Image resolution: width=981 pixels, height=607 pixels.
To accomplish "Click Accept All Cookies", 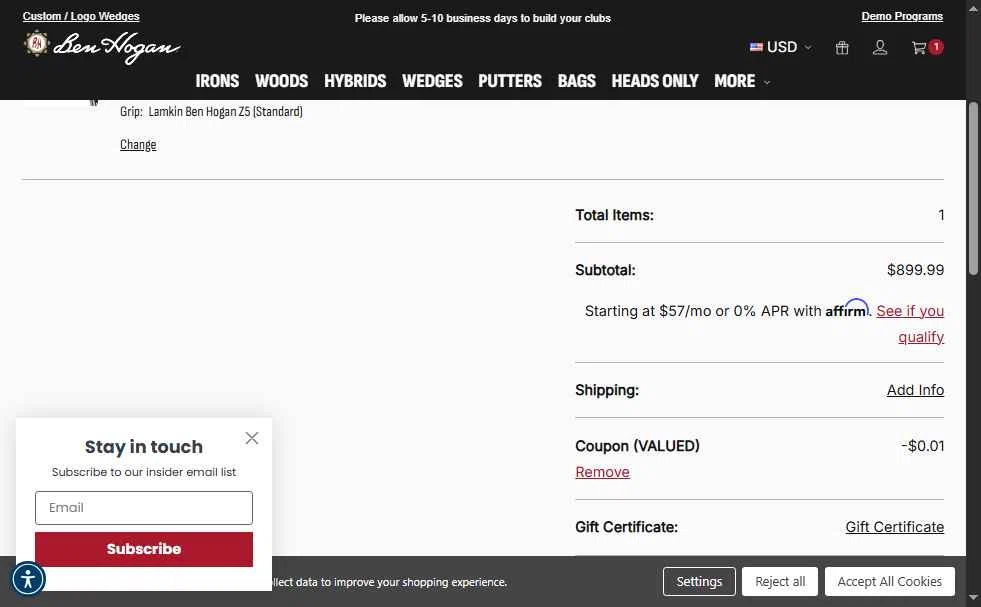I will [x=889, y=581].
